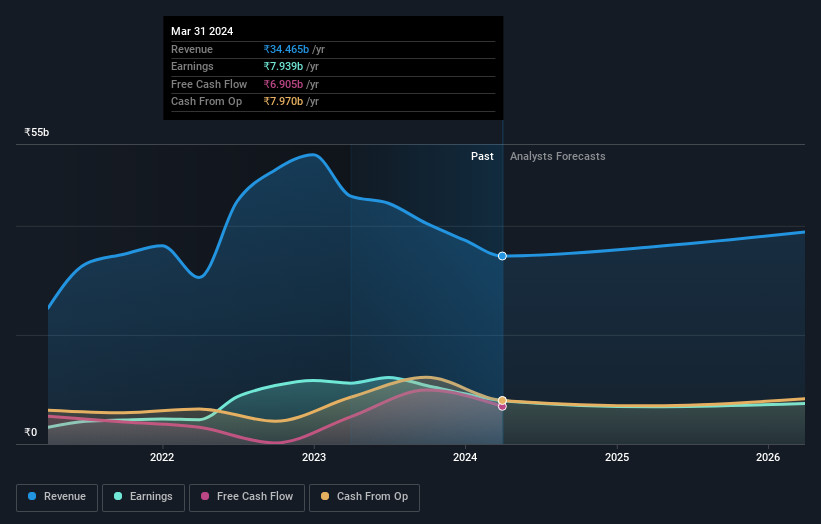The height and width of the screenshot is (524, 821).
Task: Click the 2023 x-axis label
Action: [x=314, y=457]
